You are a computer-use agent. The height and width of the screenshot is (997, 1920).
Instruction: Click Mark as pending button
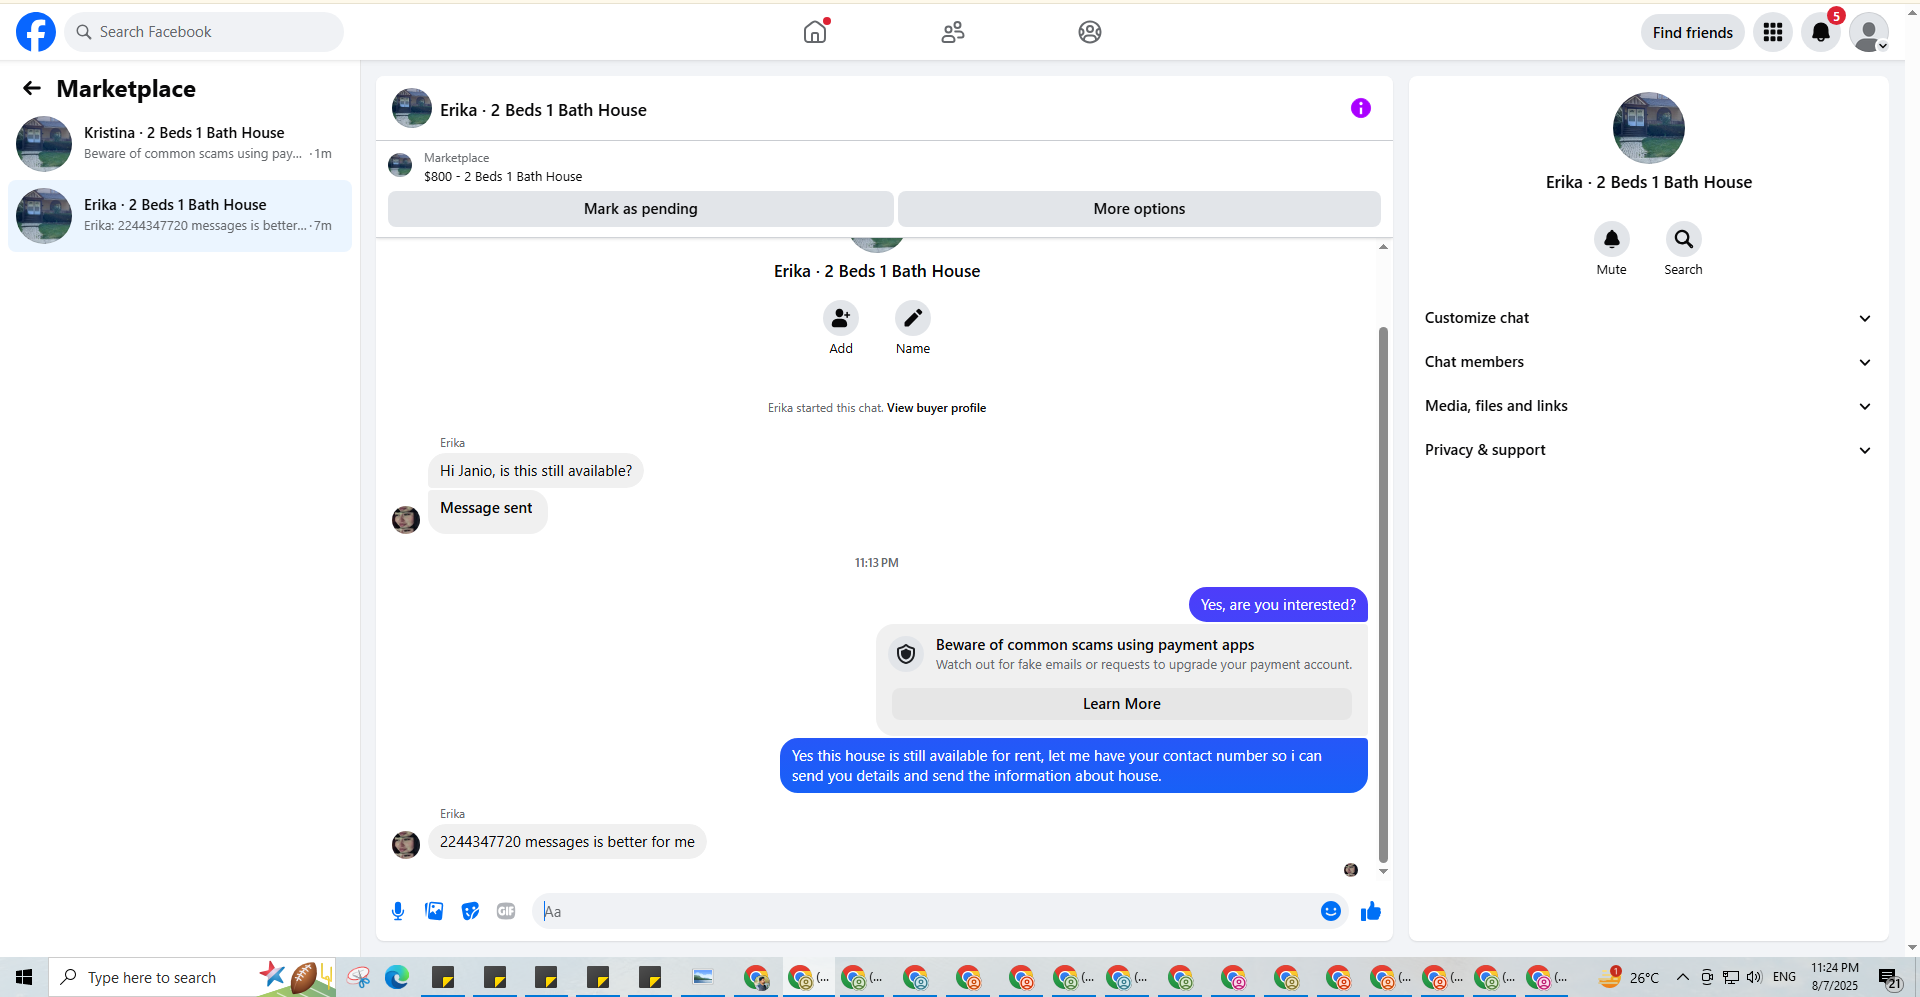(x=641, y=209)
